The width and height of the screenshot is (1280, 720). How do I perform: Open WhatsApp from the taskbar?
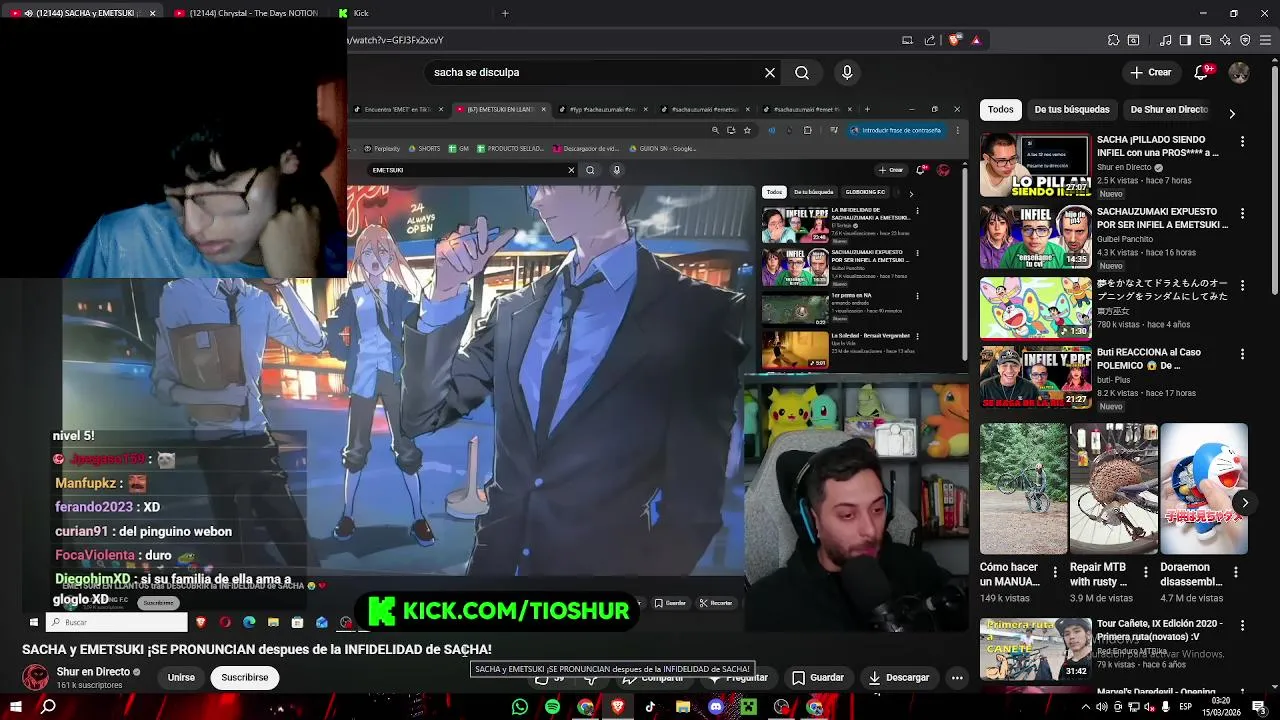[x=519, y=707]
